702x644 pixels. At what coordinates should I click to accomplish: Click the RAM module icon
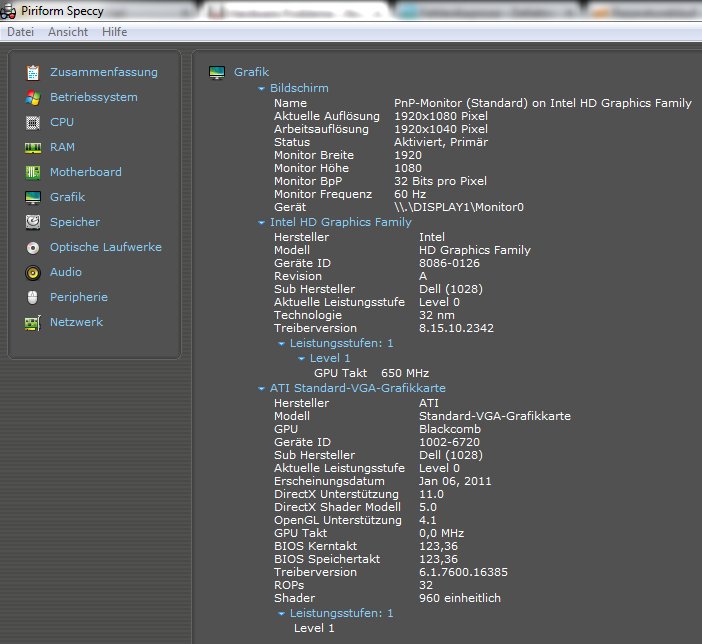[x=33, y=148]
